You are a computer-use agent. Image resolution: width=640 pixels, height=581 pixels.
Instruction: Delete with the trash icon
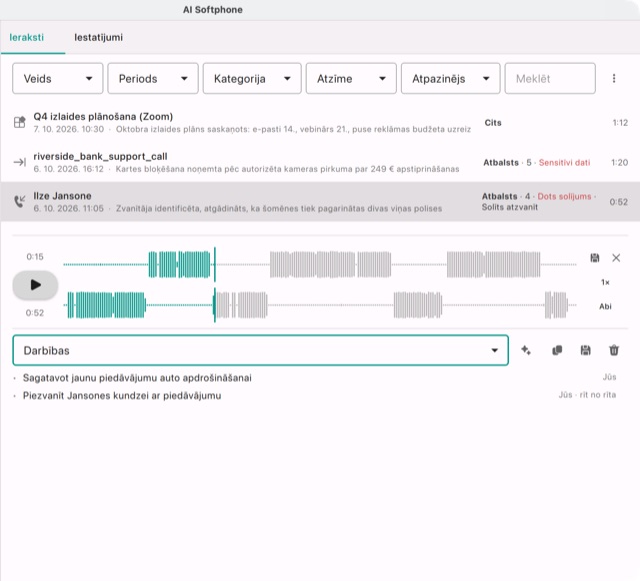click(614, 350)
